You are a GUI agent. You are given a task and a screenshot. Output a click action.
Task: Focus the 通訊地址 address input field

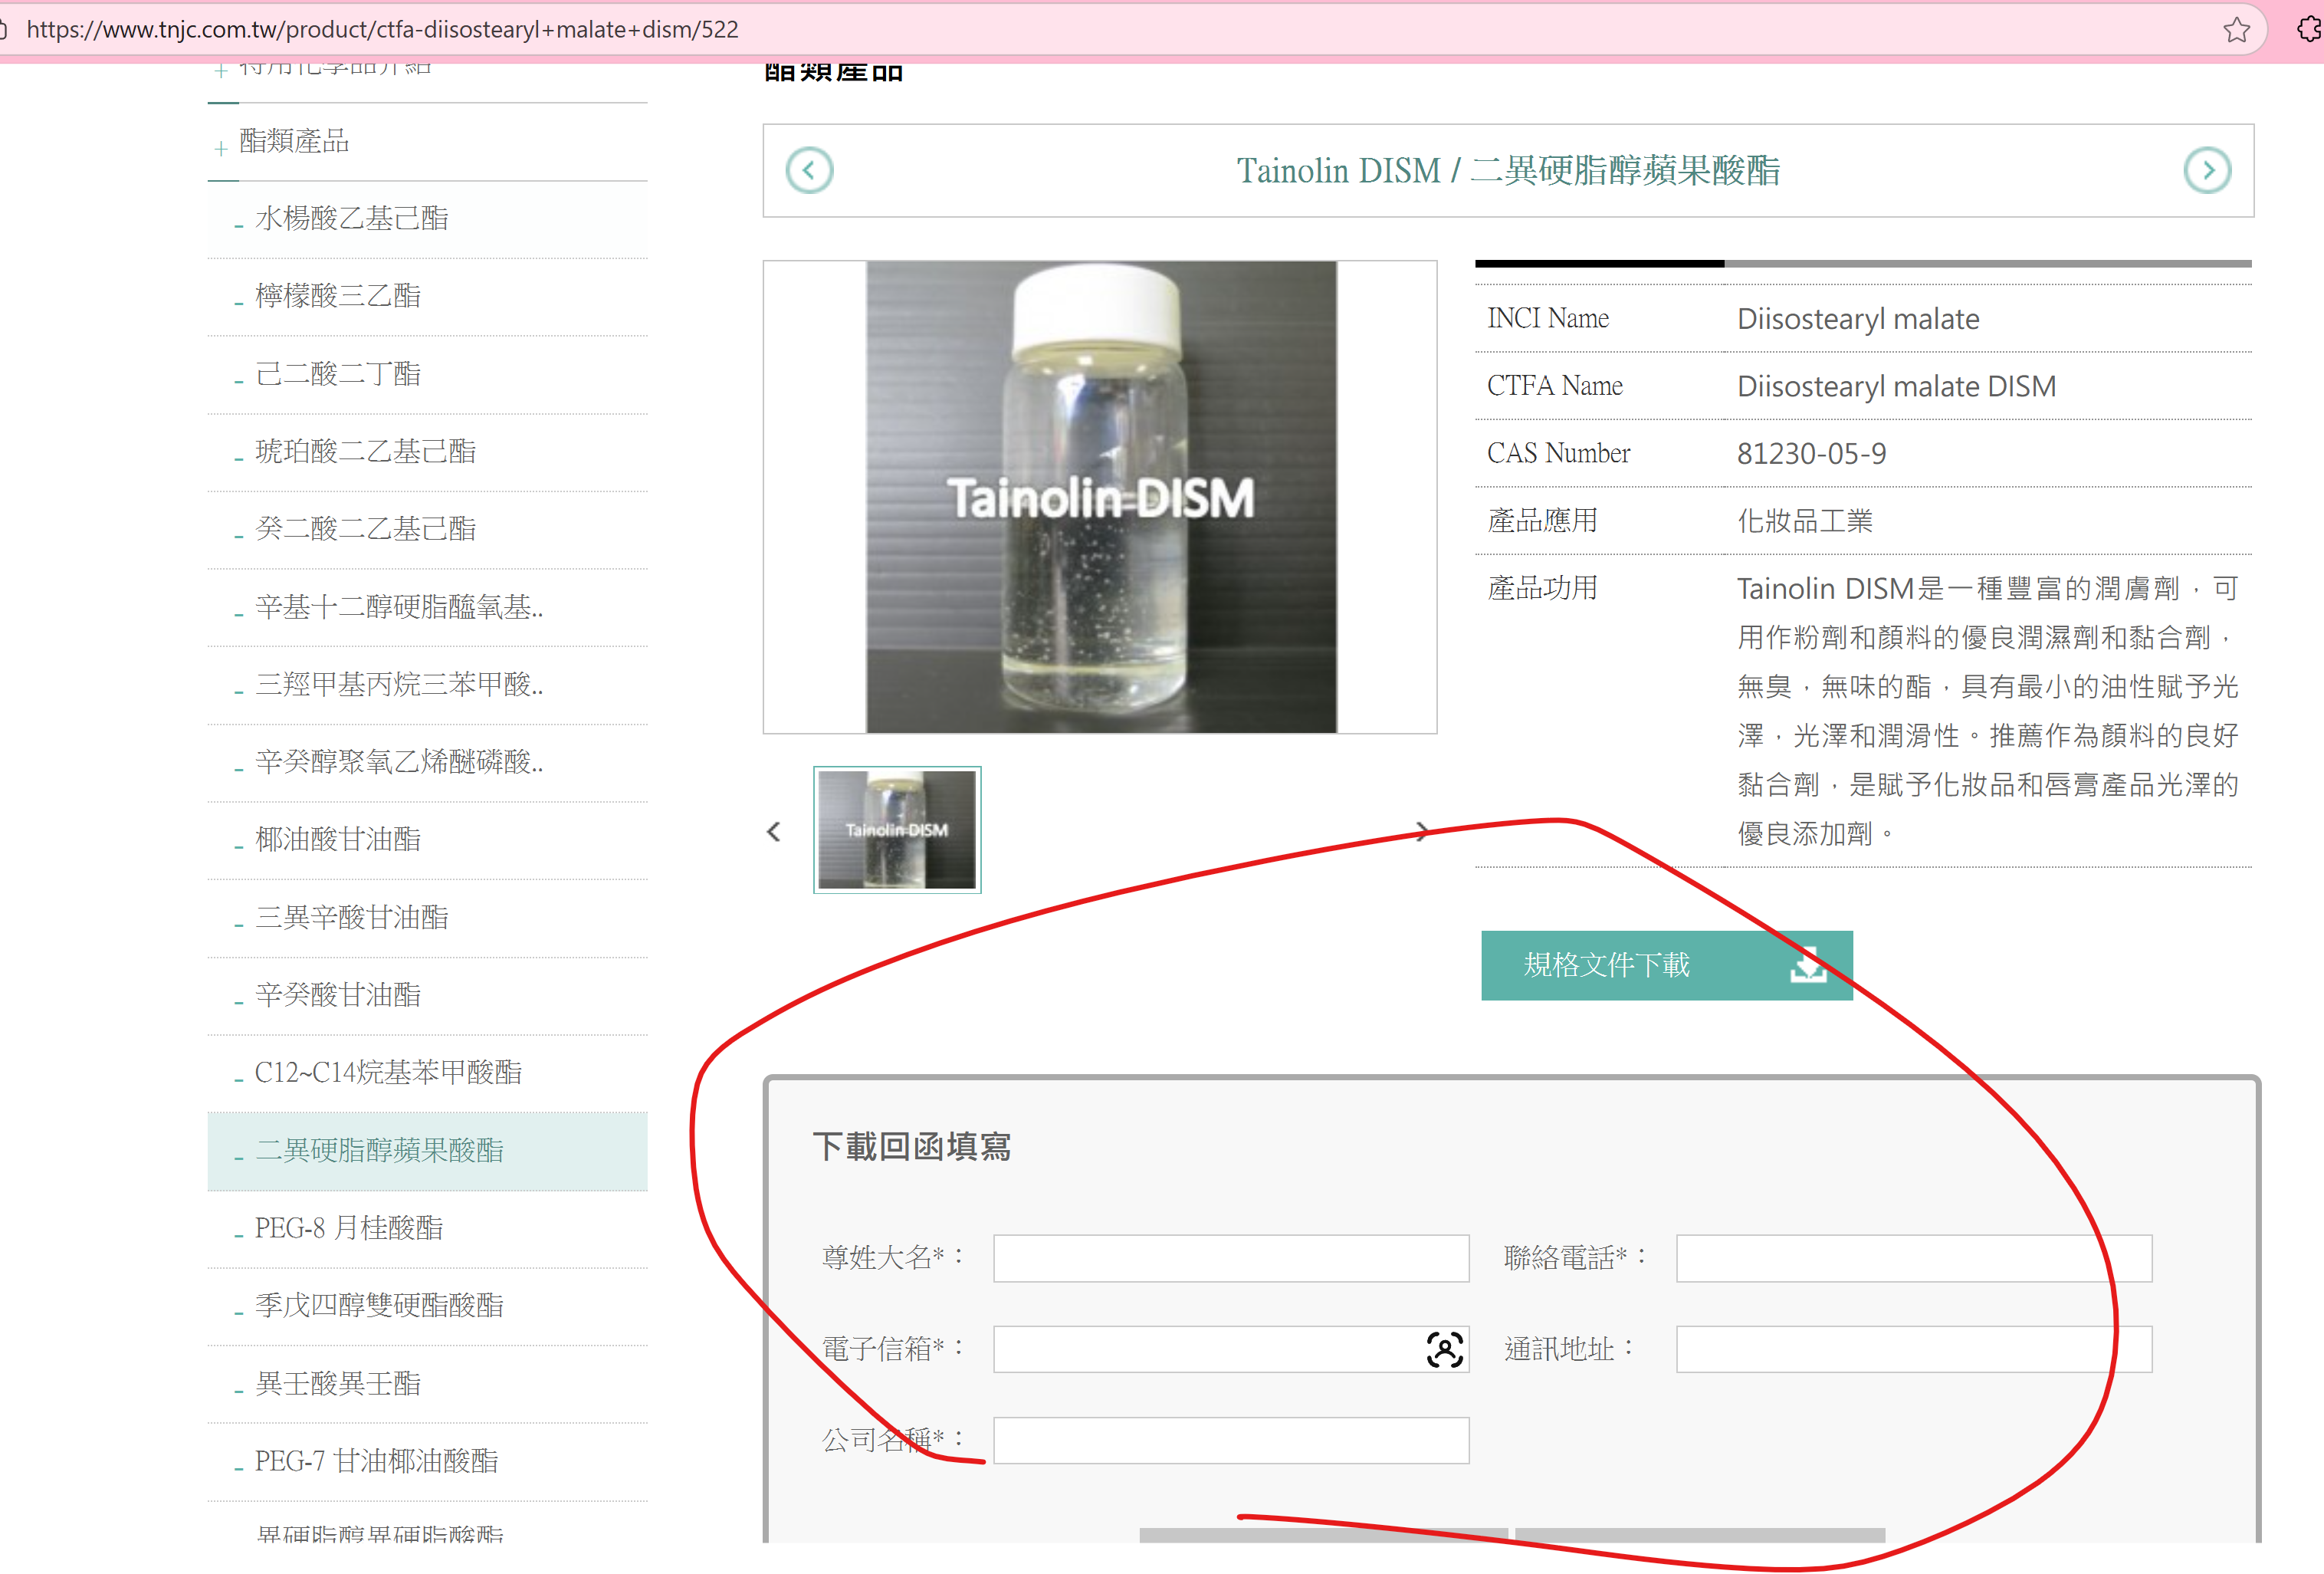pyautogui.click(x=1913, y=1349)
